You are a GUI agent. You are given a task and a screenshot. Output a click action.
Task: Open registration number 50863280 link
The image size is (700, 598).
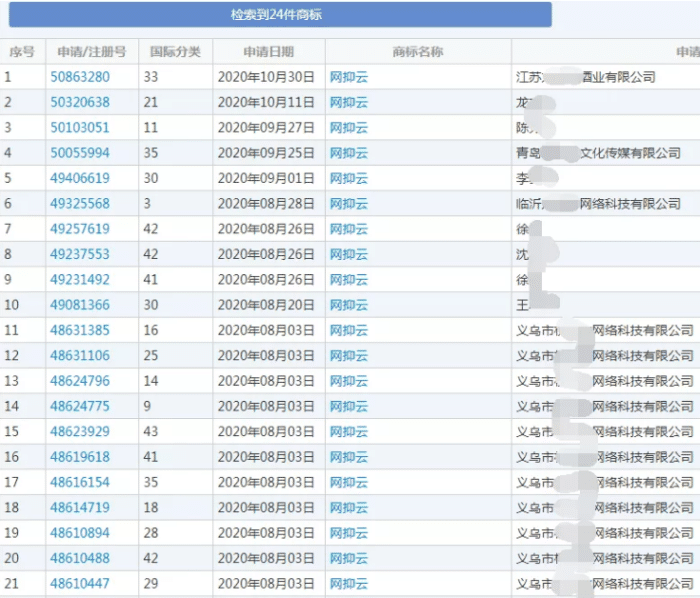click(x=80, y=77)
